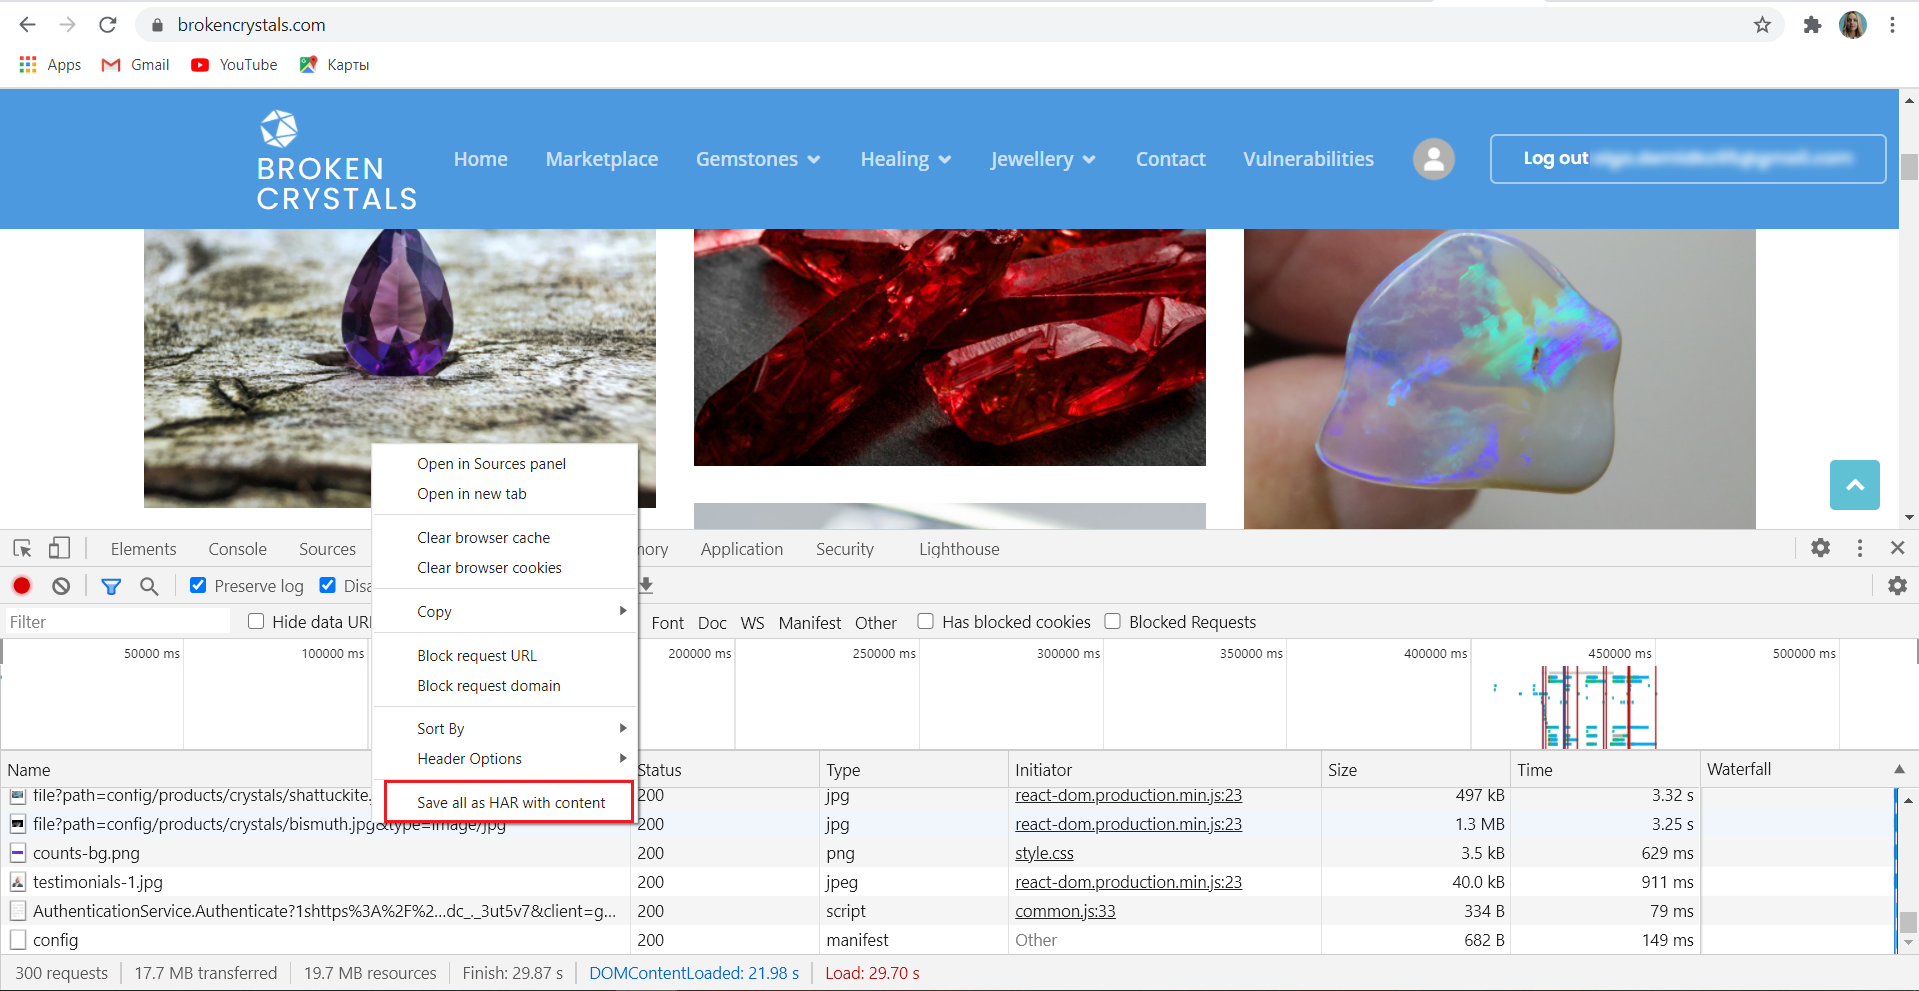Open the Chrome extensions puzzle icon
Image resolution: width=1919 pixels, height=991 pixels.
1812,25
